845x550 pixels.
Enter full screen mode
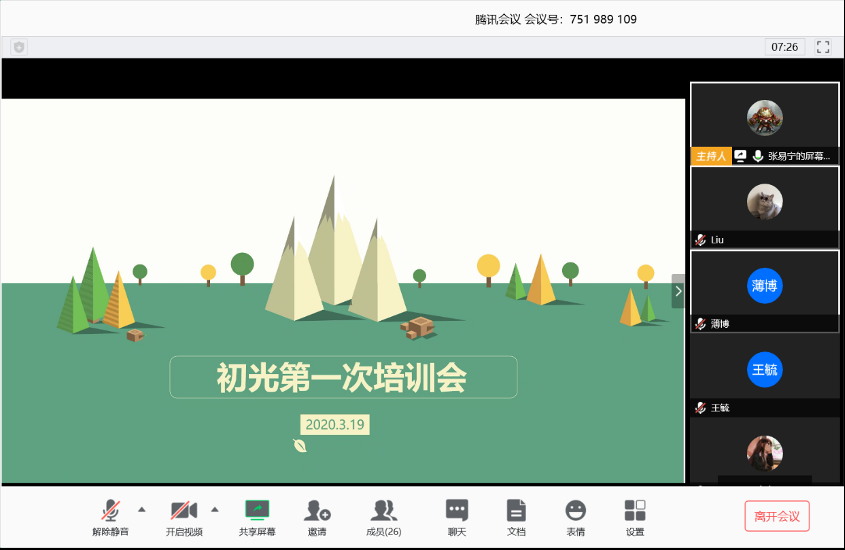click(823, 47)
